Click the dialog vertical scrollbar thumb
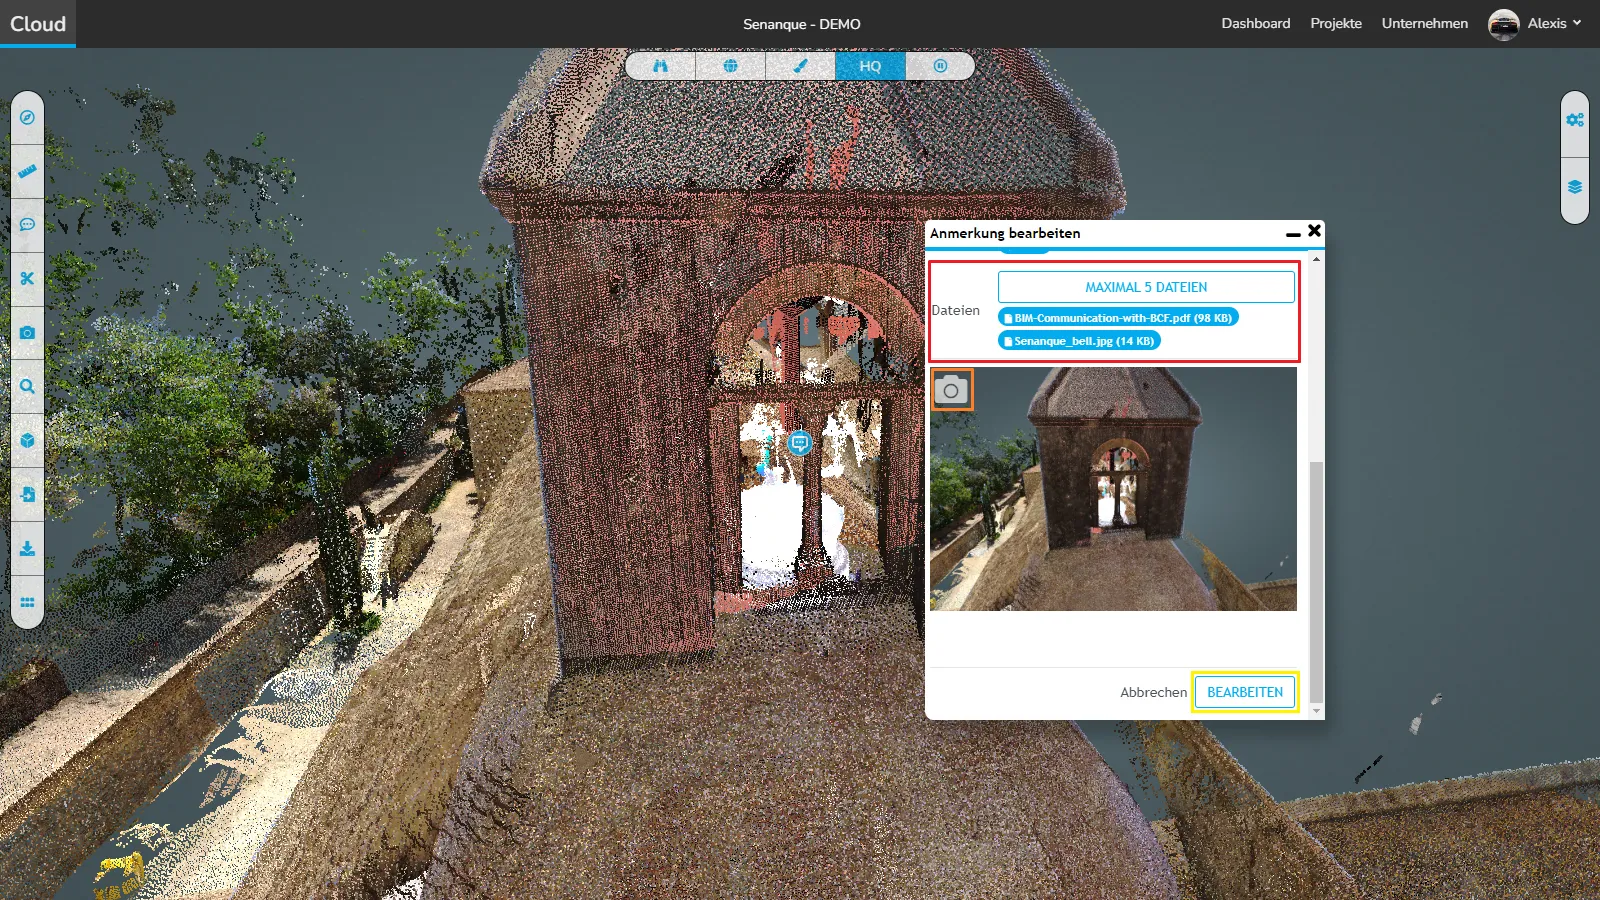This screenshot has width=1600, height=900. click(1316, 582)
